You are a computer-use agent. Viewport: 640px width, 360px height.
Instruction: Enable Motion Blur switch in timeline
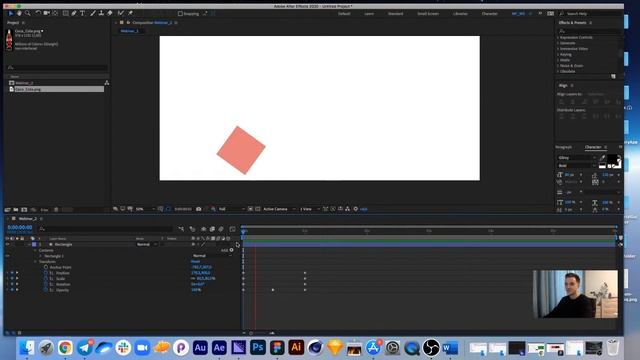coord(221,229)
